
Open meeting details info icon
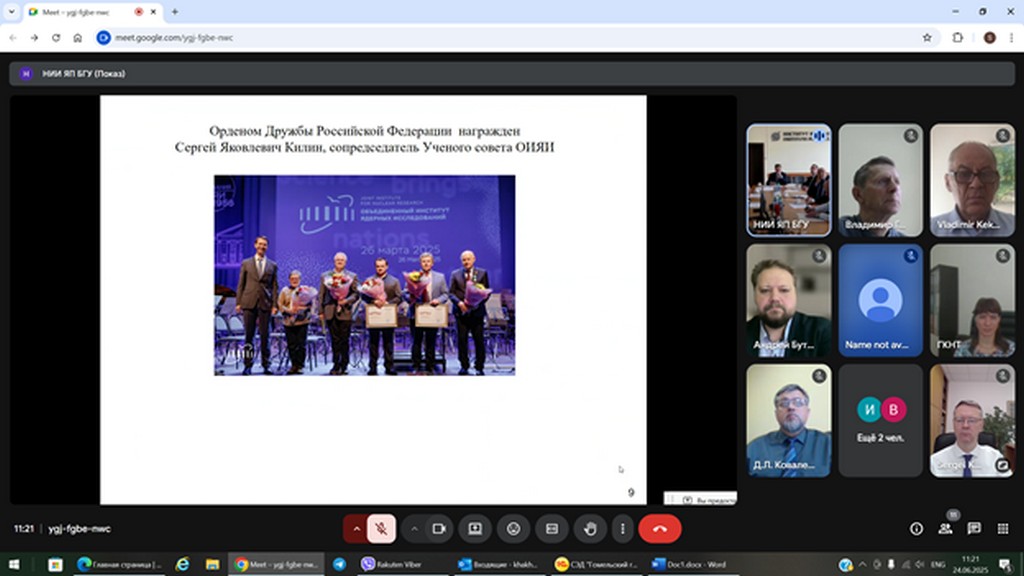916,528
